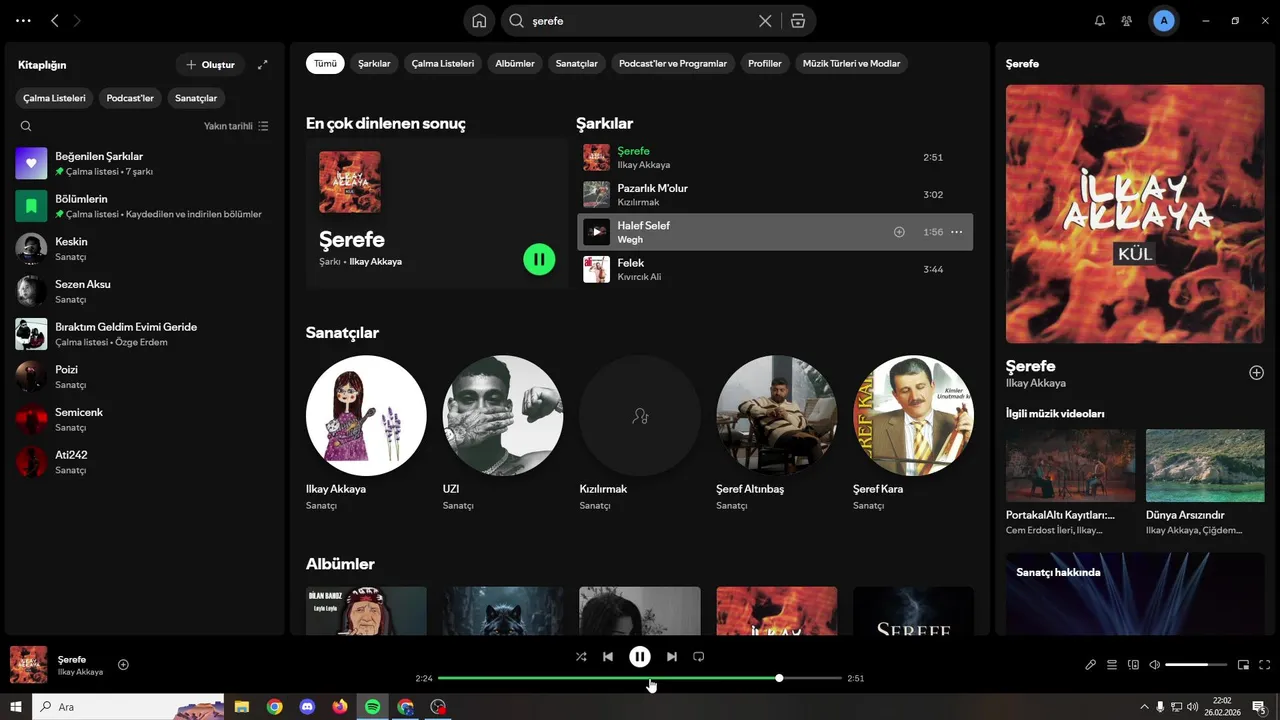Image resolution: width=1280 pixels, height=720 pixels.
Task: Skip to the next track
Action: (672, 657)
